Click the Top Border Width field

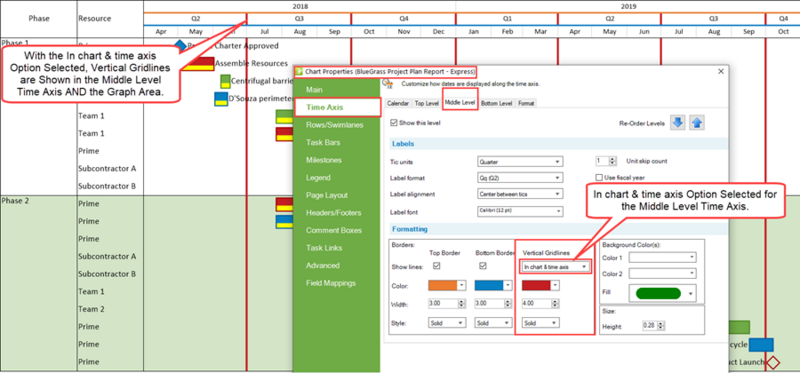pos(447,304)
